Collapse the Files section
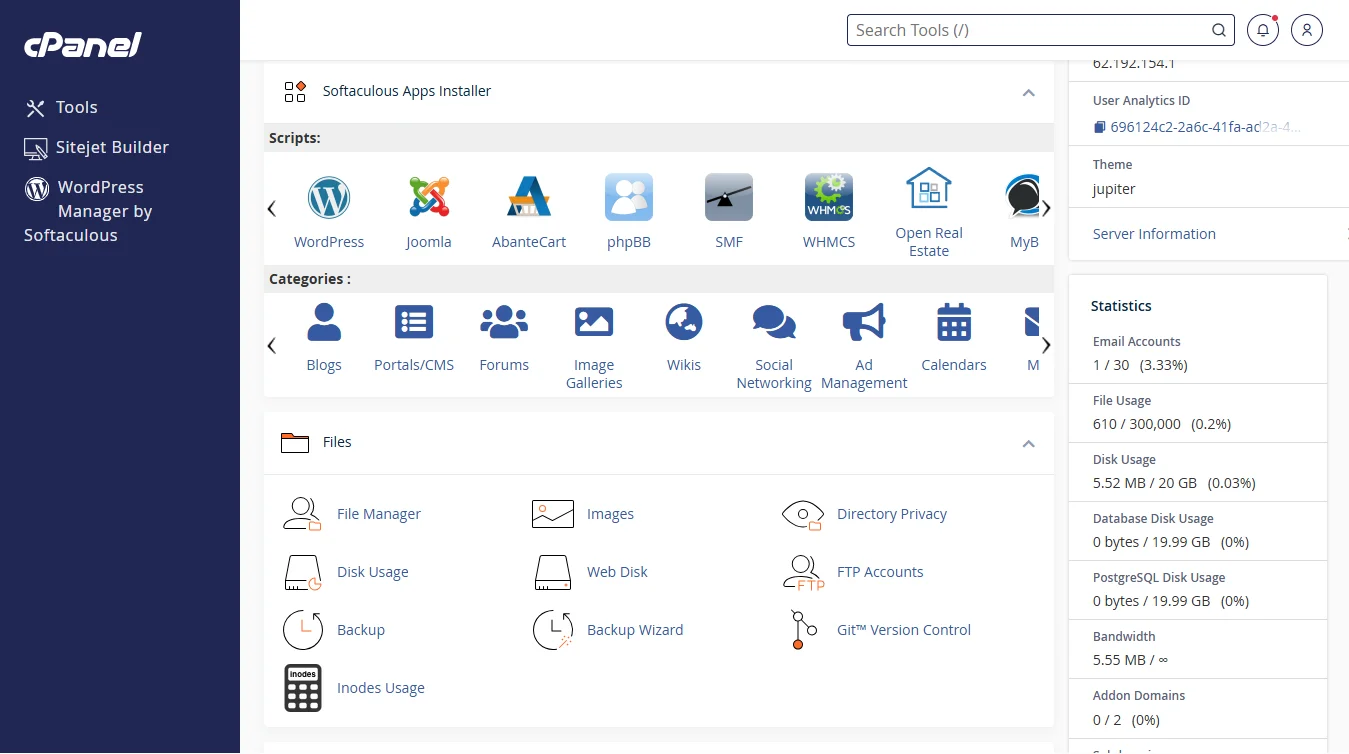Screen dimensions: 1349x754 pyautogui.click(x=1028, y=443)
